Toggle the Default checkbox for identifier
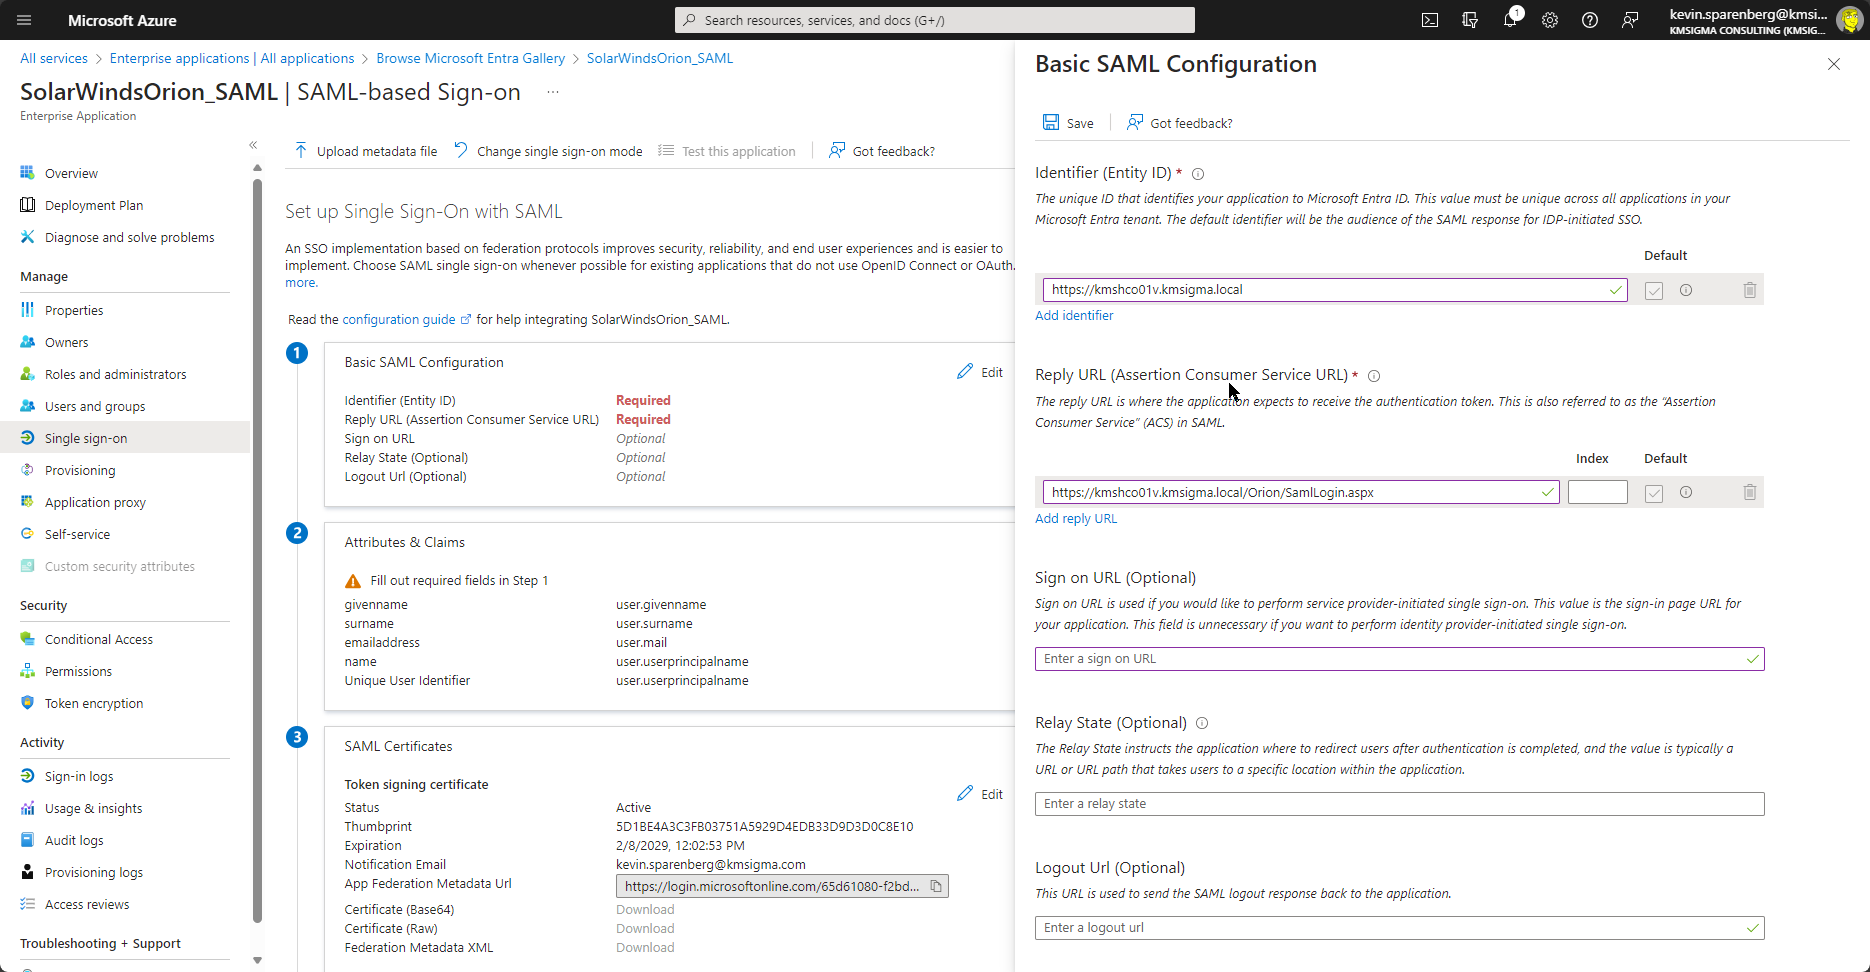The height and width of the screenshot is (972, 1870). (x=1654, y=290)
